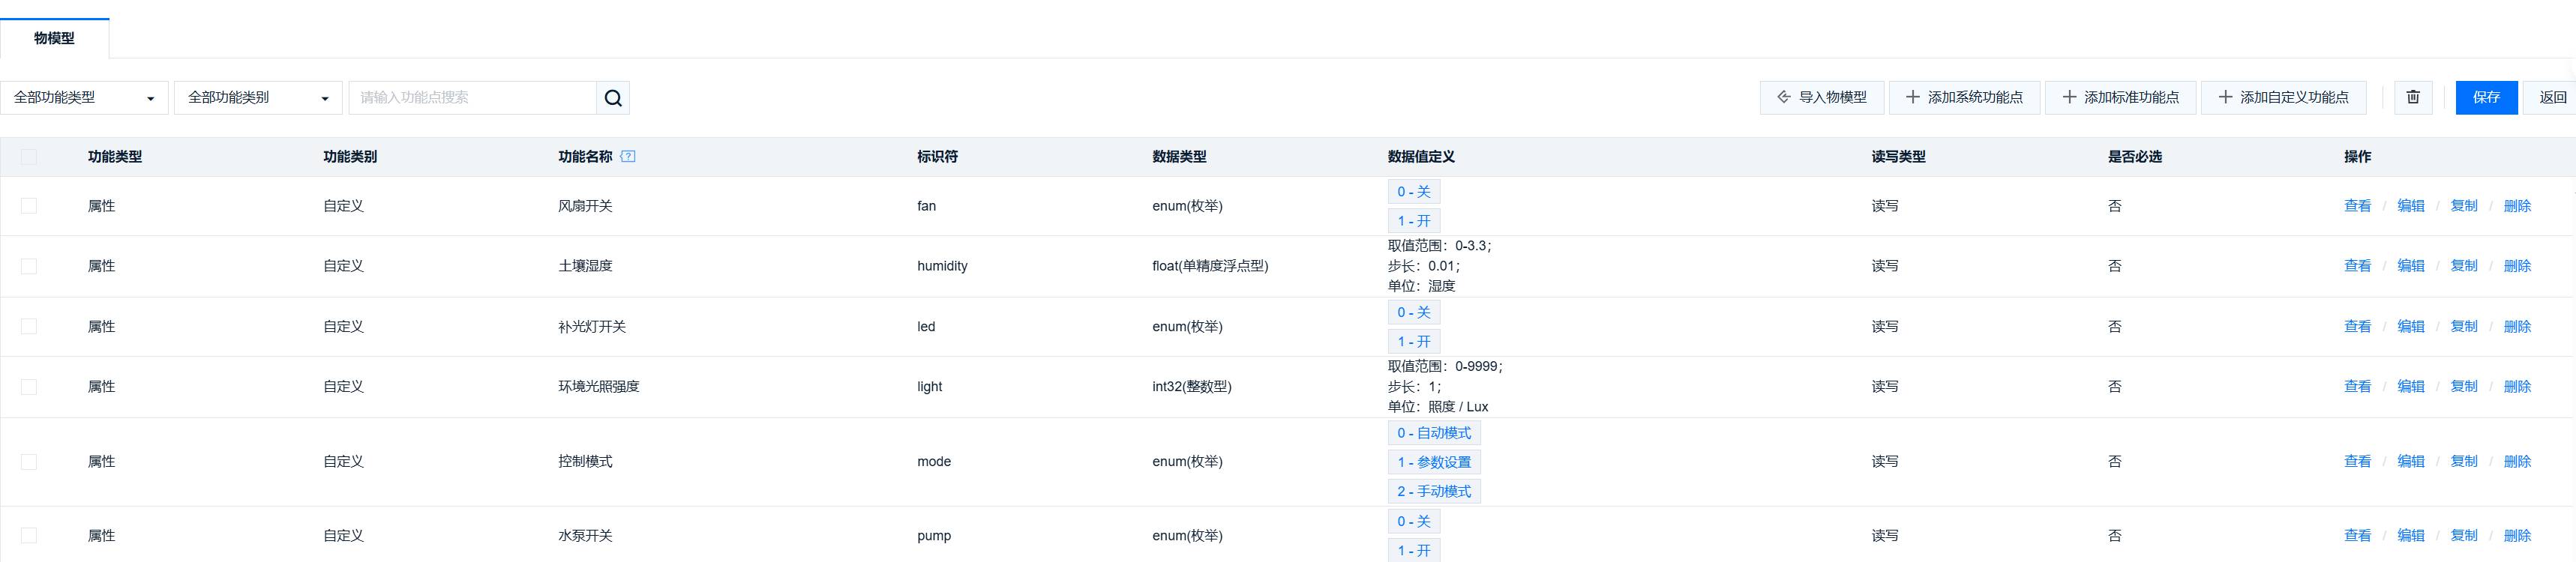The width and height of the screenshot is (2576, 562).
Task: Click the 补光灯开关 function name cell
Action: click(x=592, y=327)
